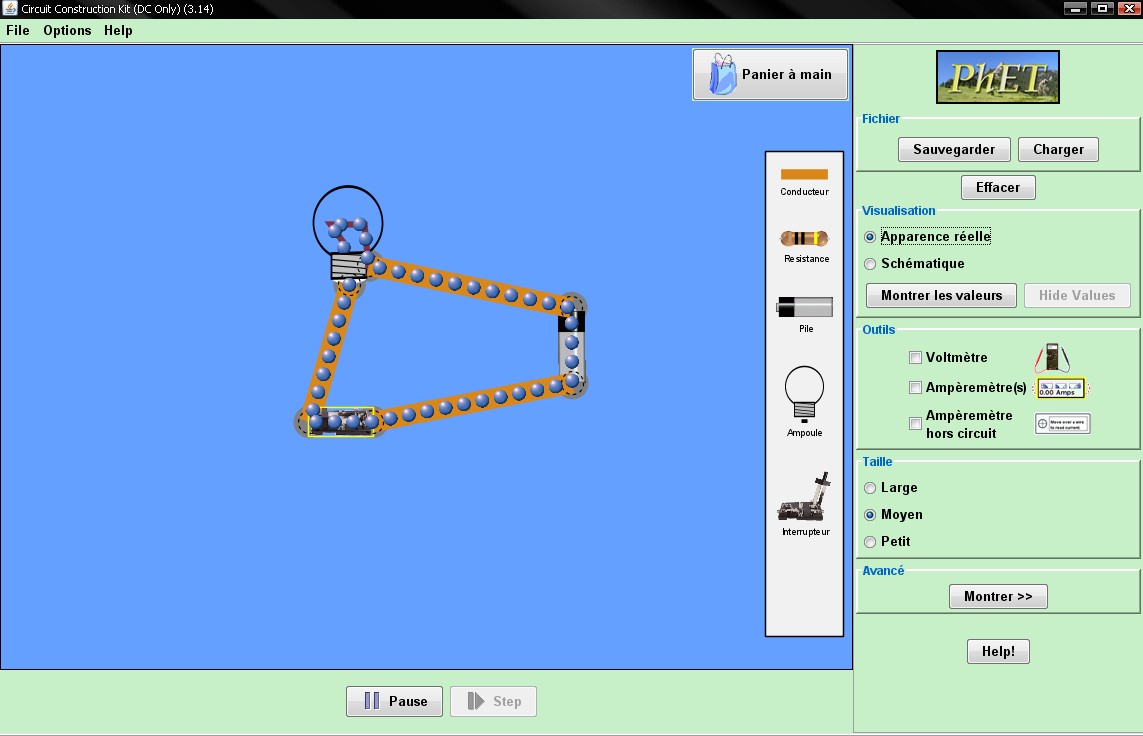Click the Hide Values button
Viewport: 1143px width, 736px height.
(1077, 295)
